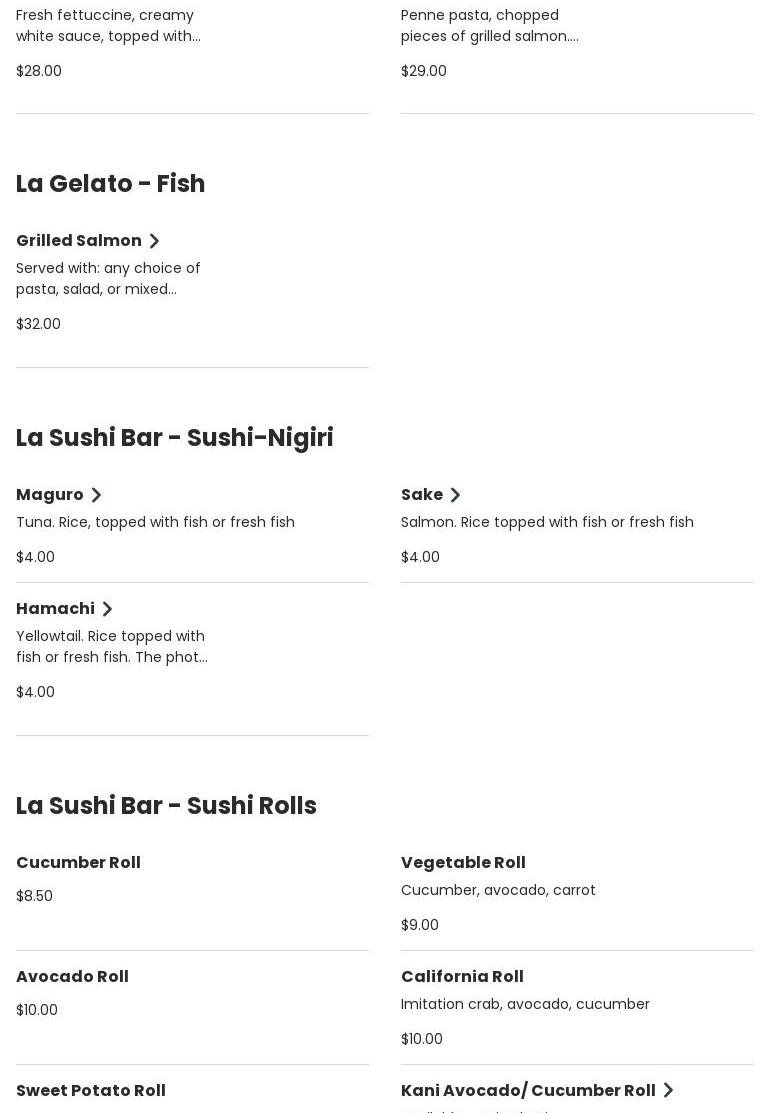This screenshot has width=770, height=1113.
Task: Choose the Avocado Roll item
Action: (72, 977)
